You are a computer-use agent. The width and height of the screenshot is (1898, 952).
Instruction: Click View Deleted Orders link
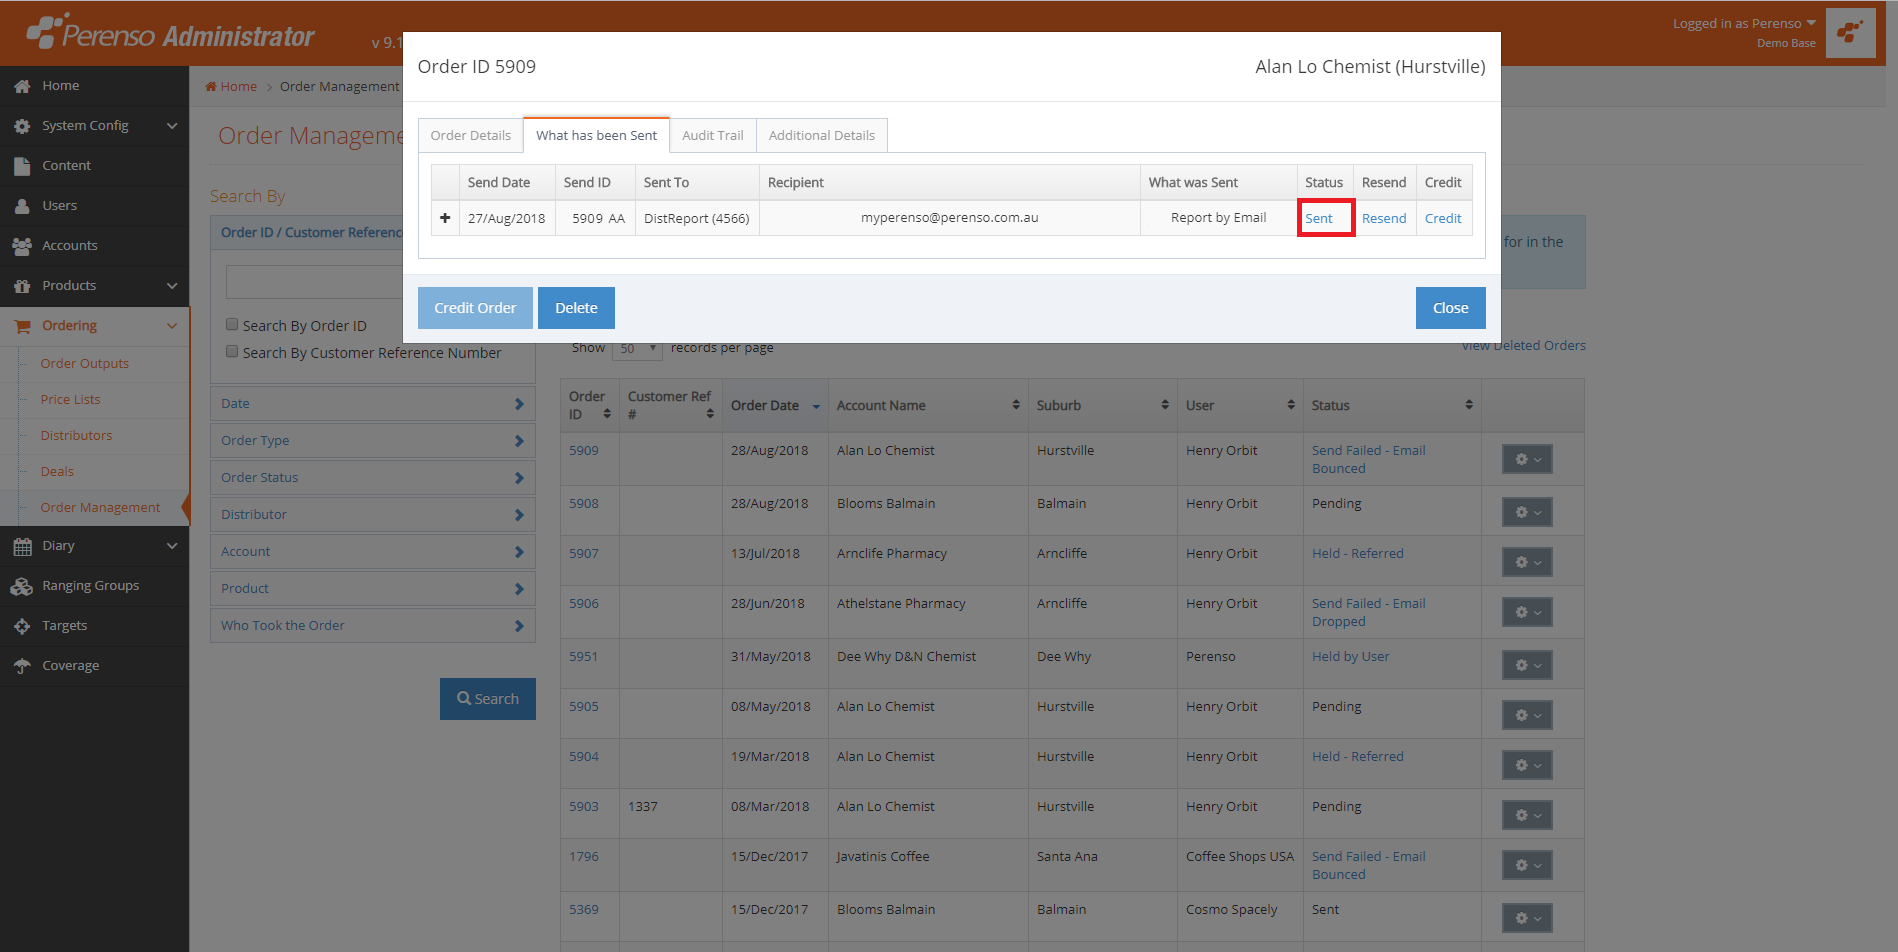[1524, 346]
